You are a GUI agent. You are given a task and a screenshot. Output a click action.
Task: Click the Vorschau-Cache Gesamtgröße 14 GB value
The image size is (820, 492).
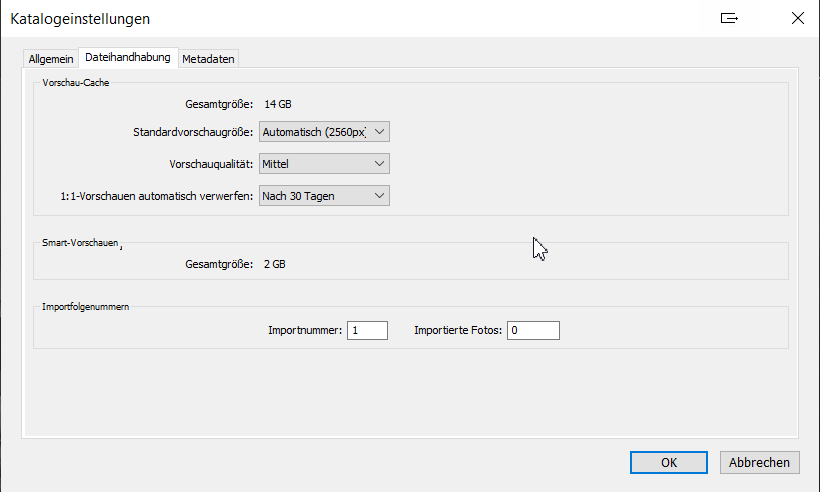pos(278,104)
